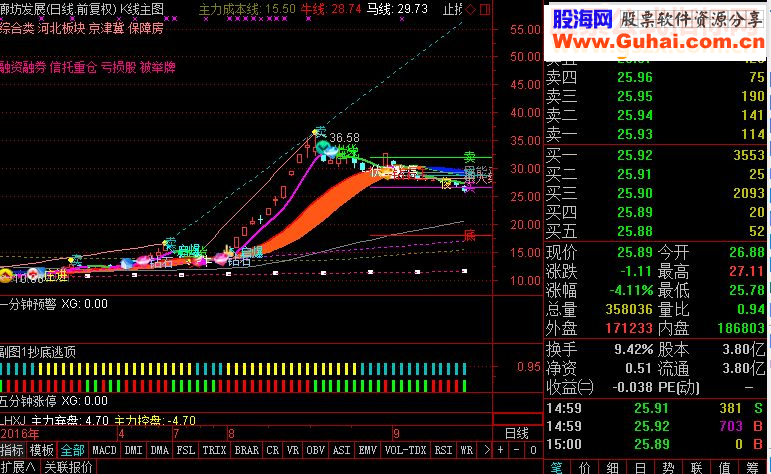
Task: Select the 价 tab in quote panel
Action: click(584, 468)
